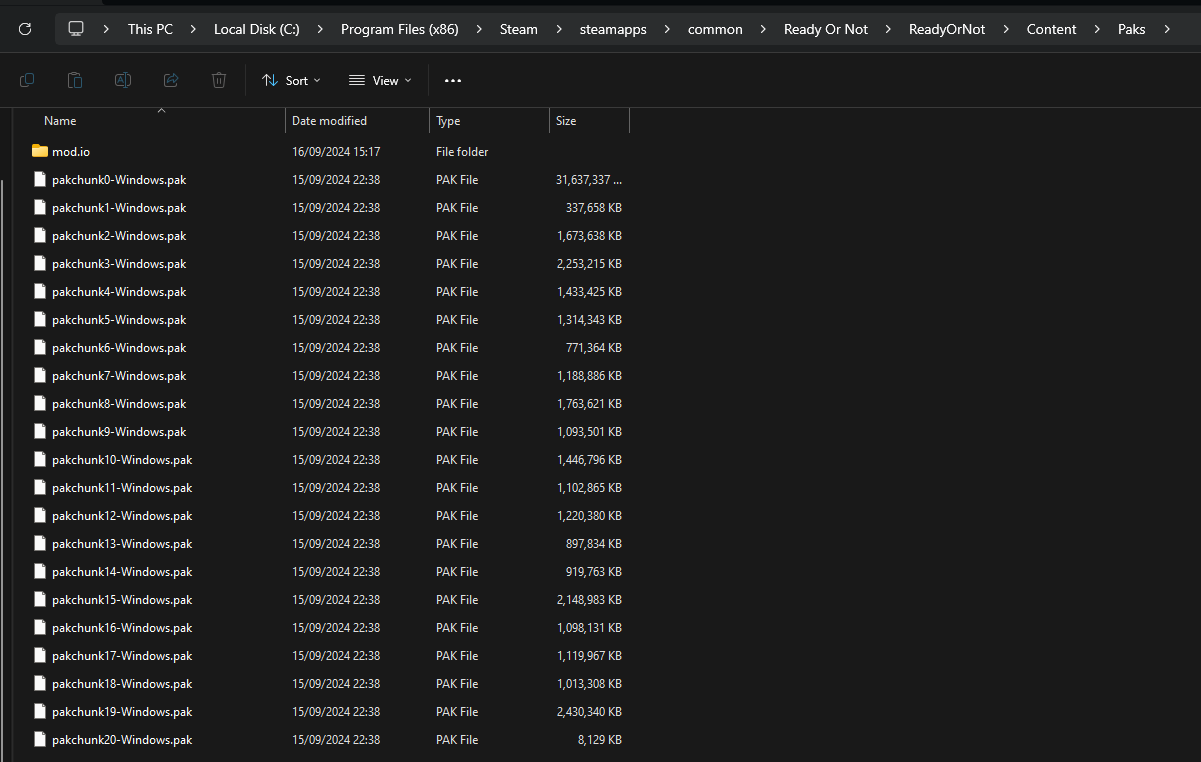Click the Share icon in toolbar
Screen dimensions: 1201x762
coord(171,80)
